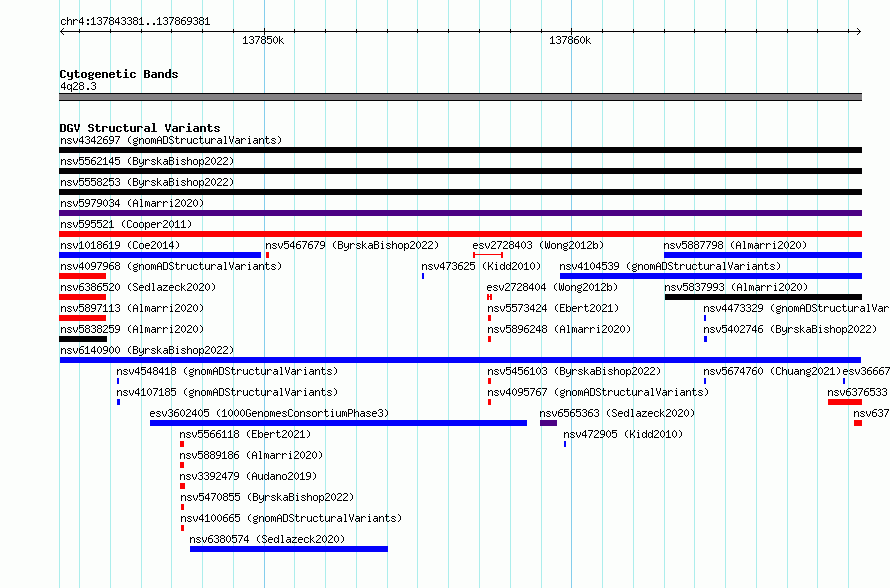Select esv2728404 Wong2012b label
Screen dimensions: 890x588
(552, 287)
